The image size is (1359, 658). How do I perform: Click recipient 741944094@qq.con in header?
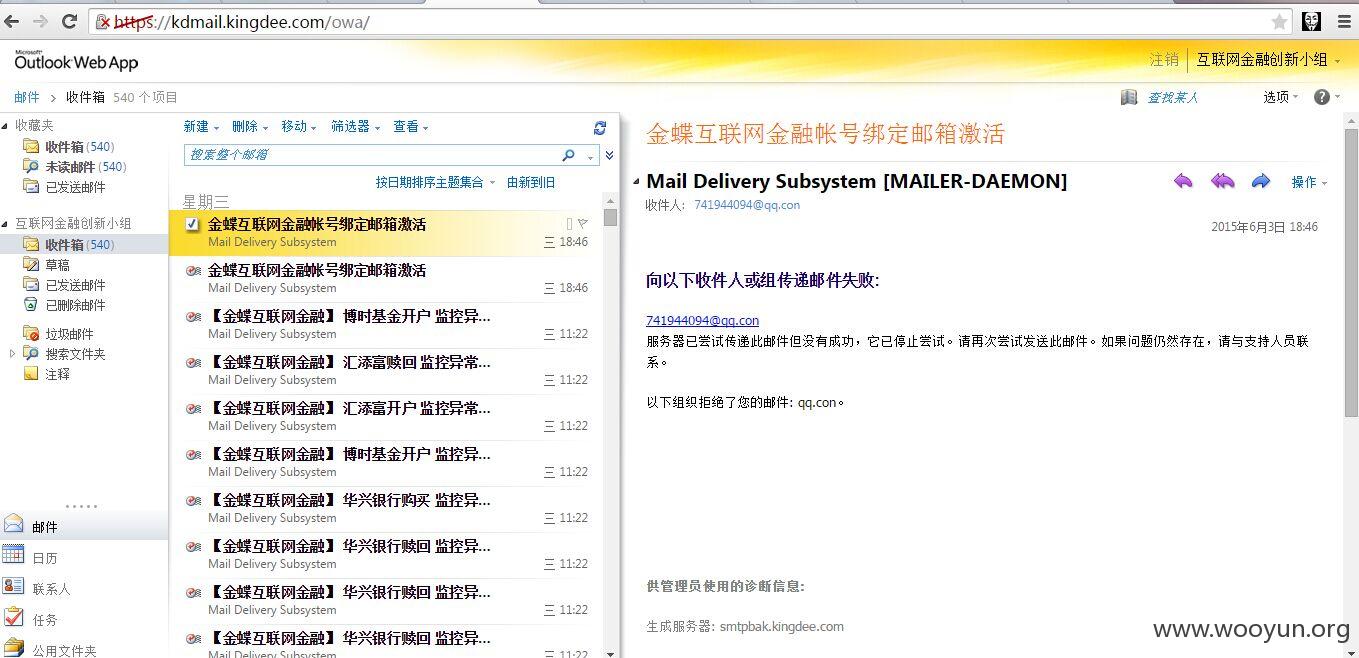[x=747, y=205]
